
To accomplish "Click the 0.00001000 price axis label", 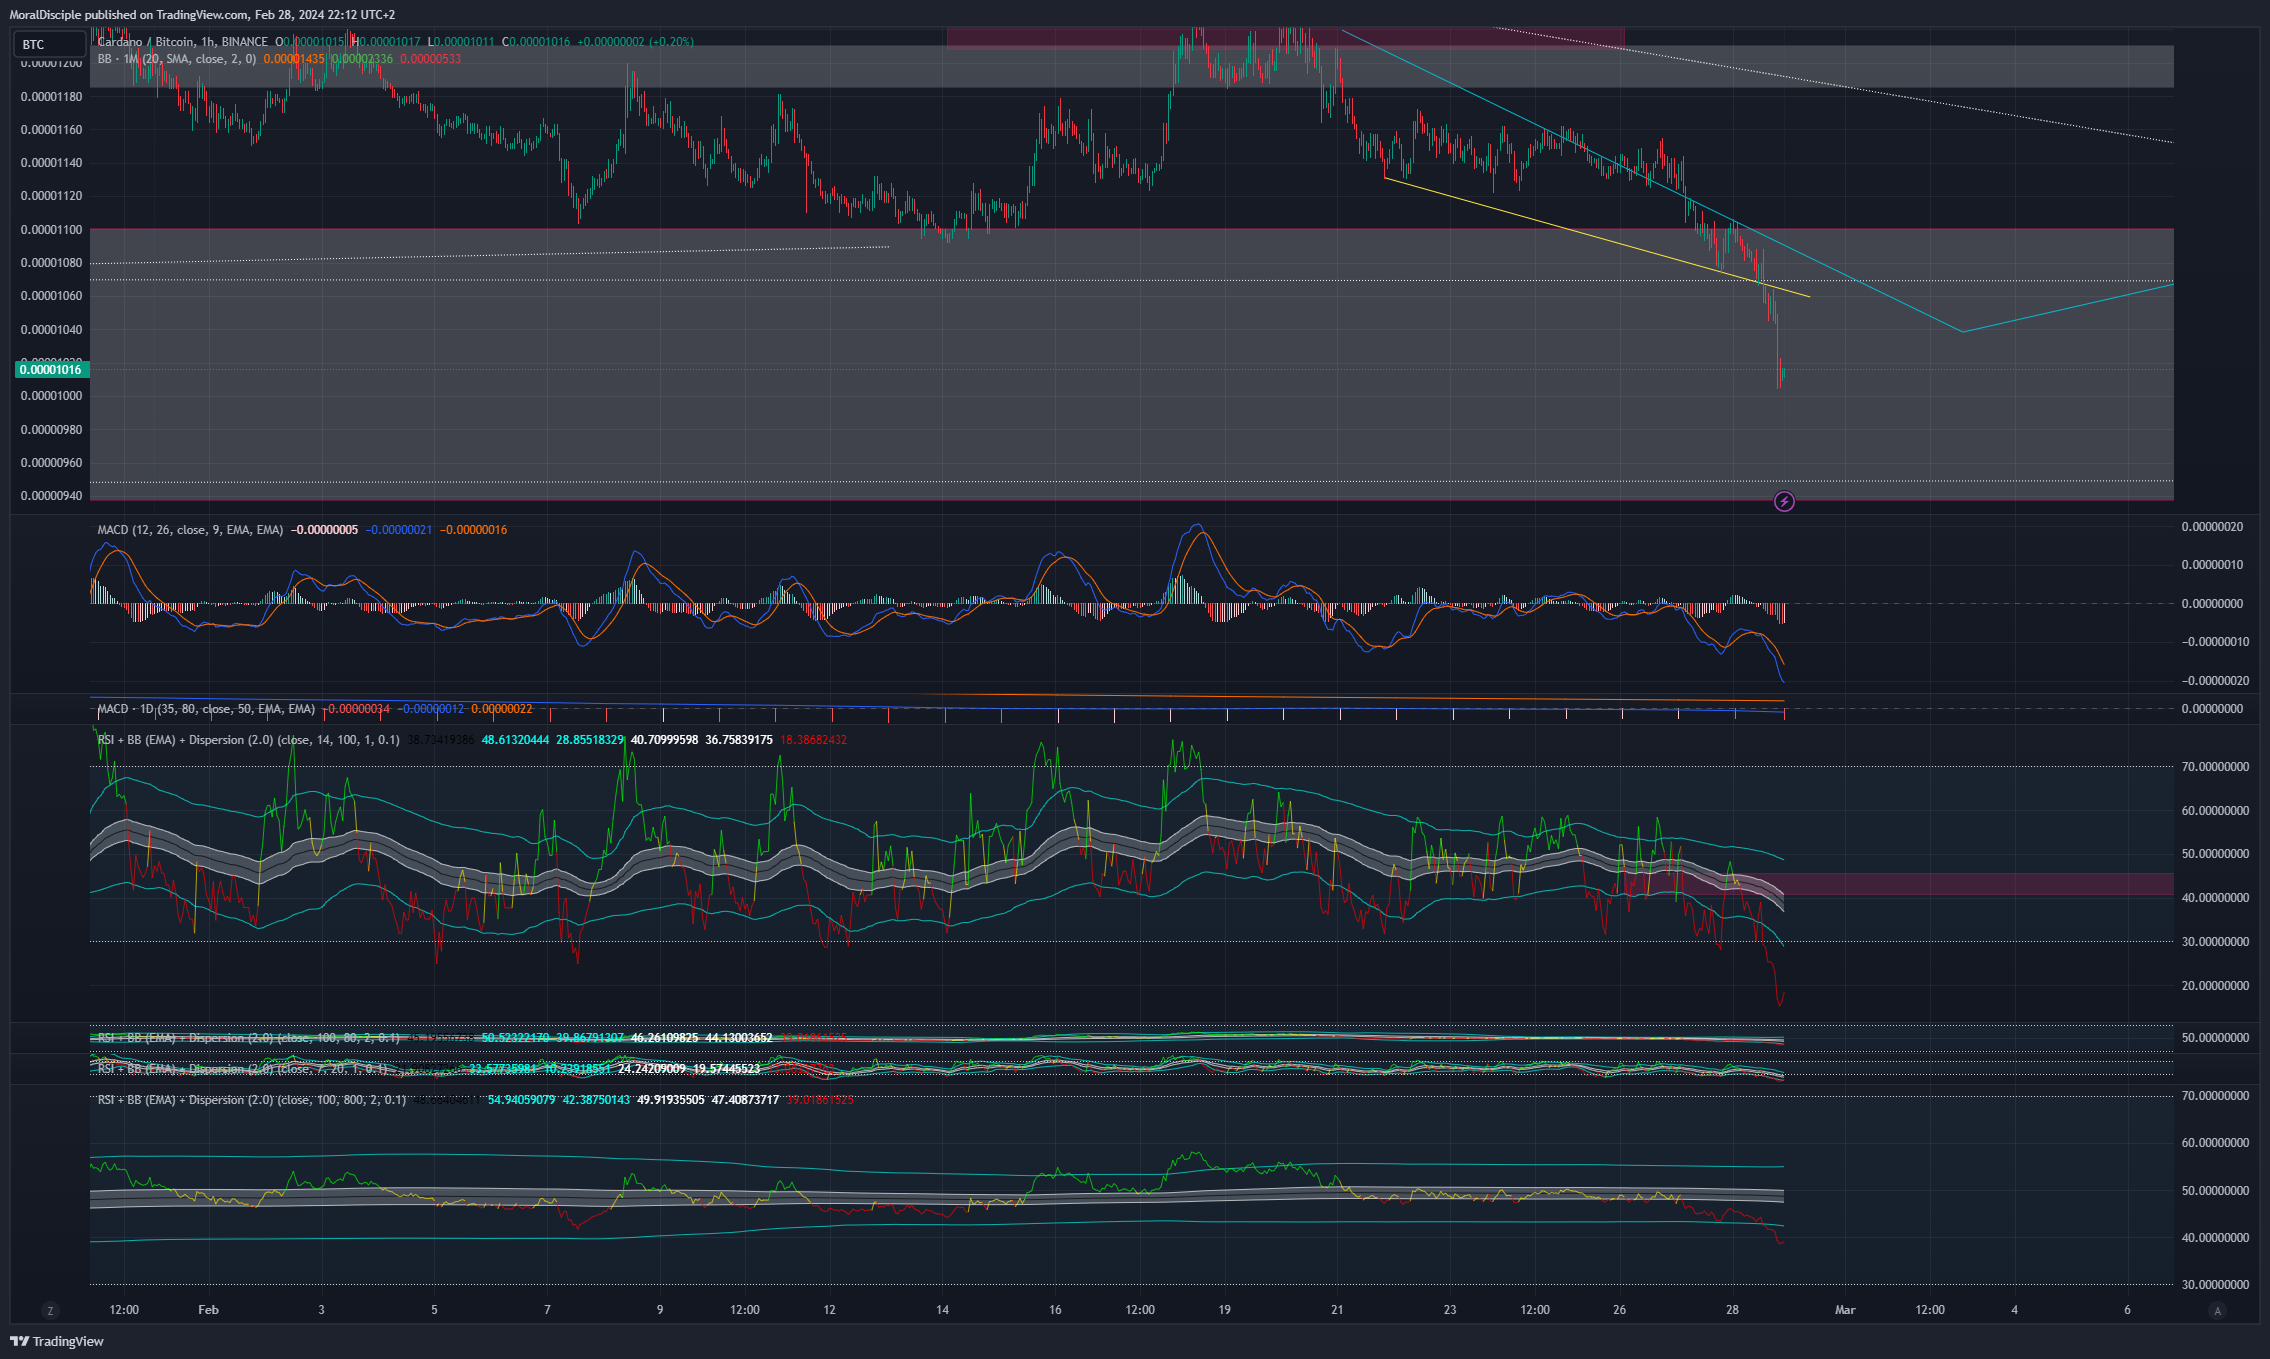I will tap(52, 396).
